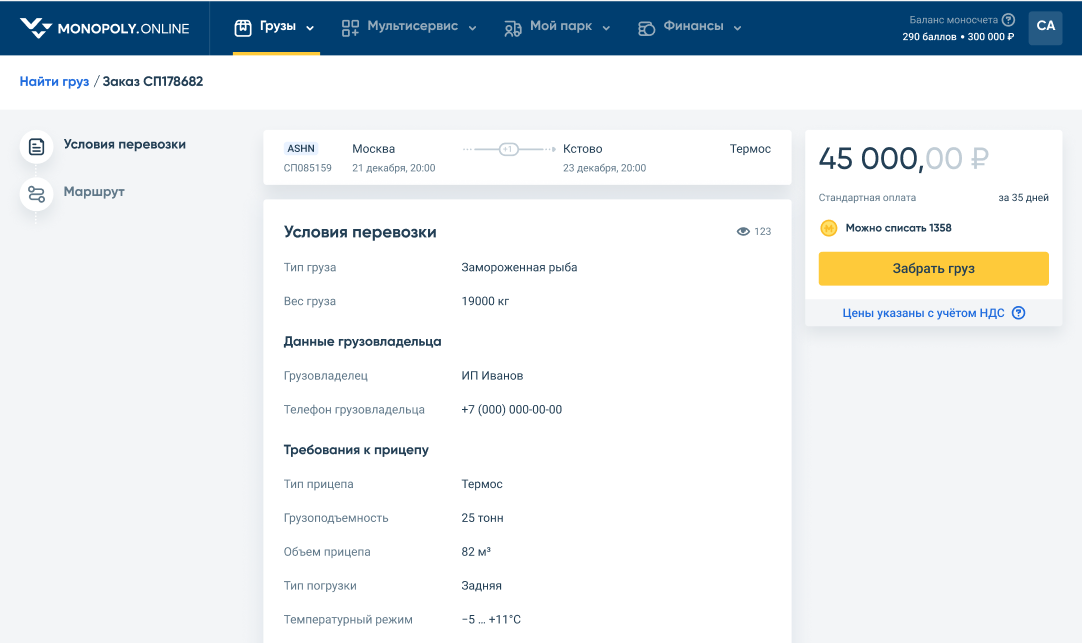This screenshot has height=643, width=1082.
Task: Click the Monopoly.Online logo
Action: pyautogui.click(x=104, y=28)
